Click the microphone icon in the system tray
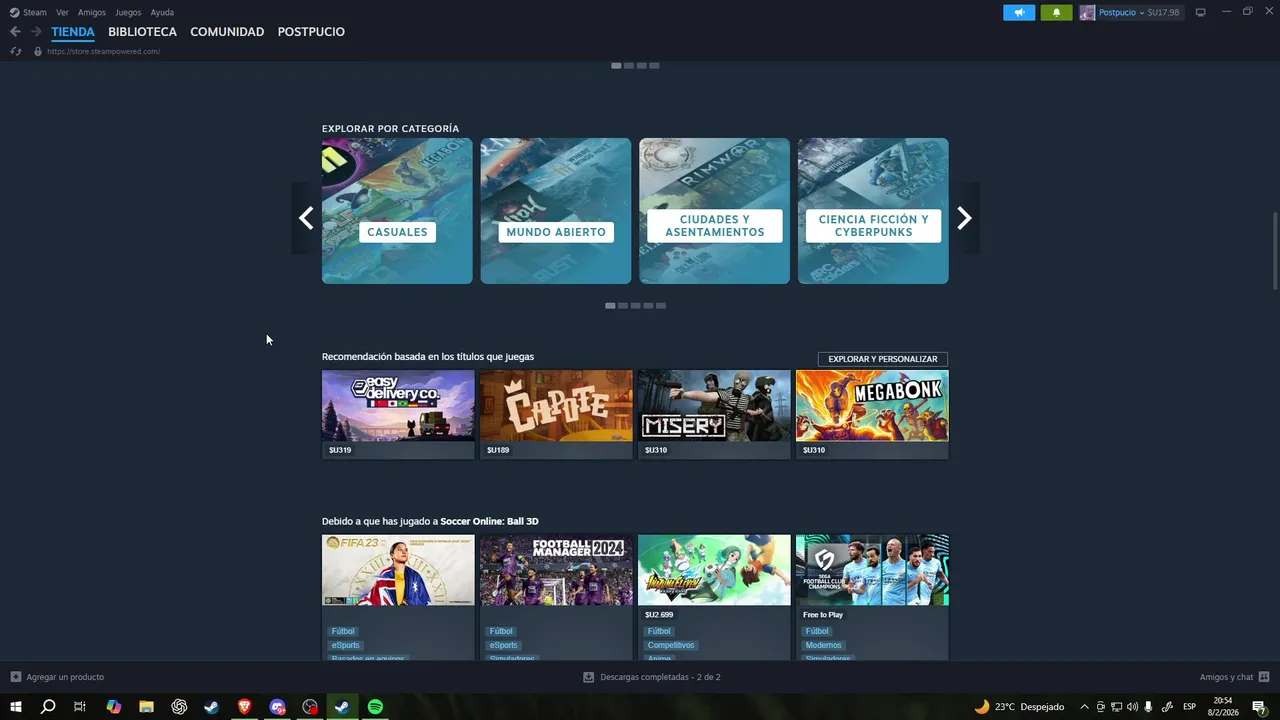 [1148, 707]
